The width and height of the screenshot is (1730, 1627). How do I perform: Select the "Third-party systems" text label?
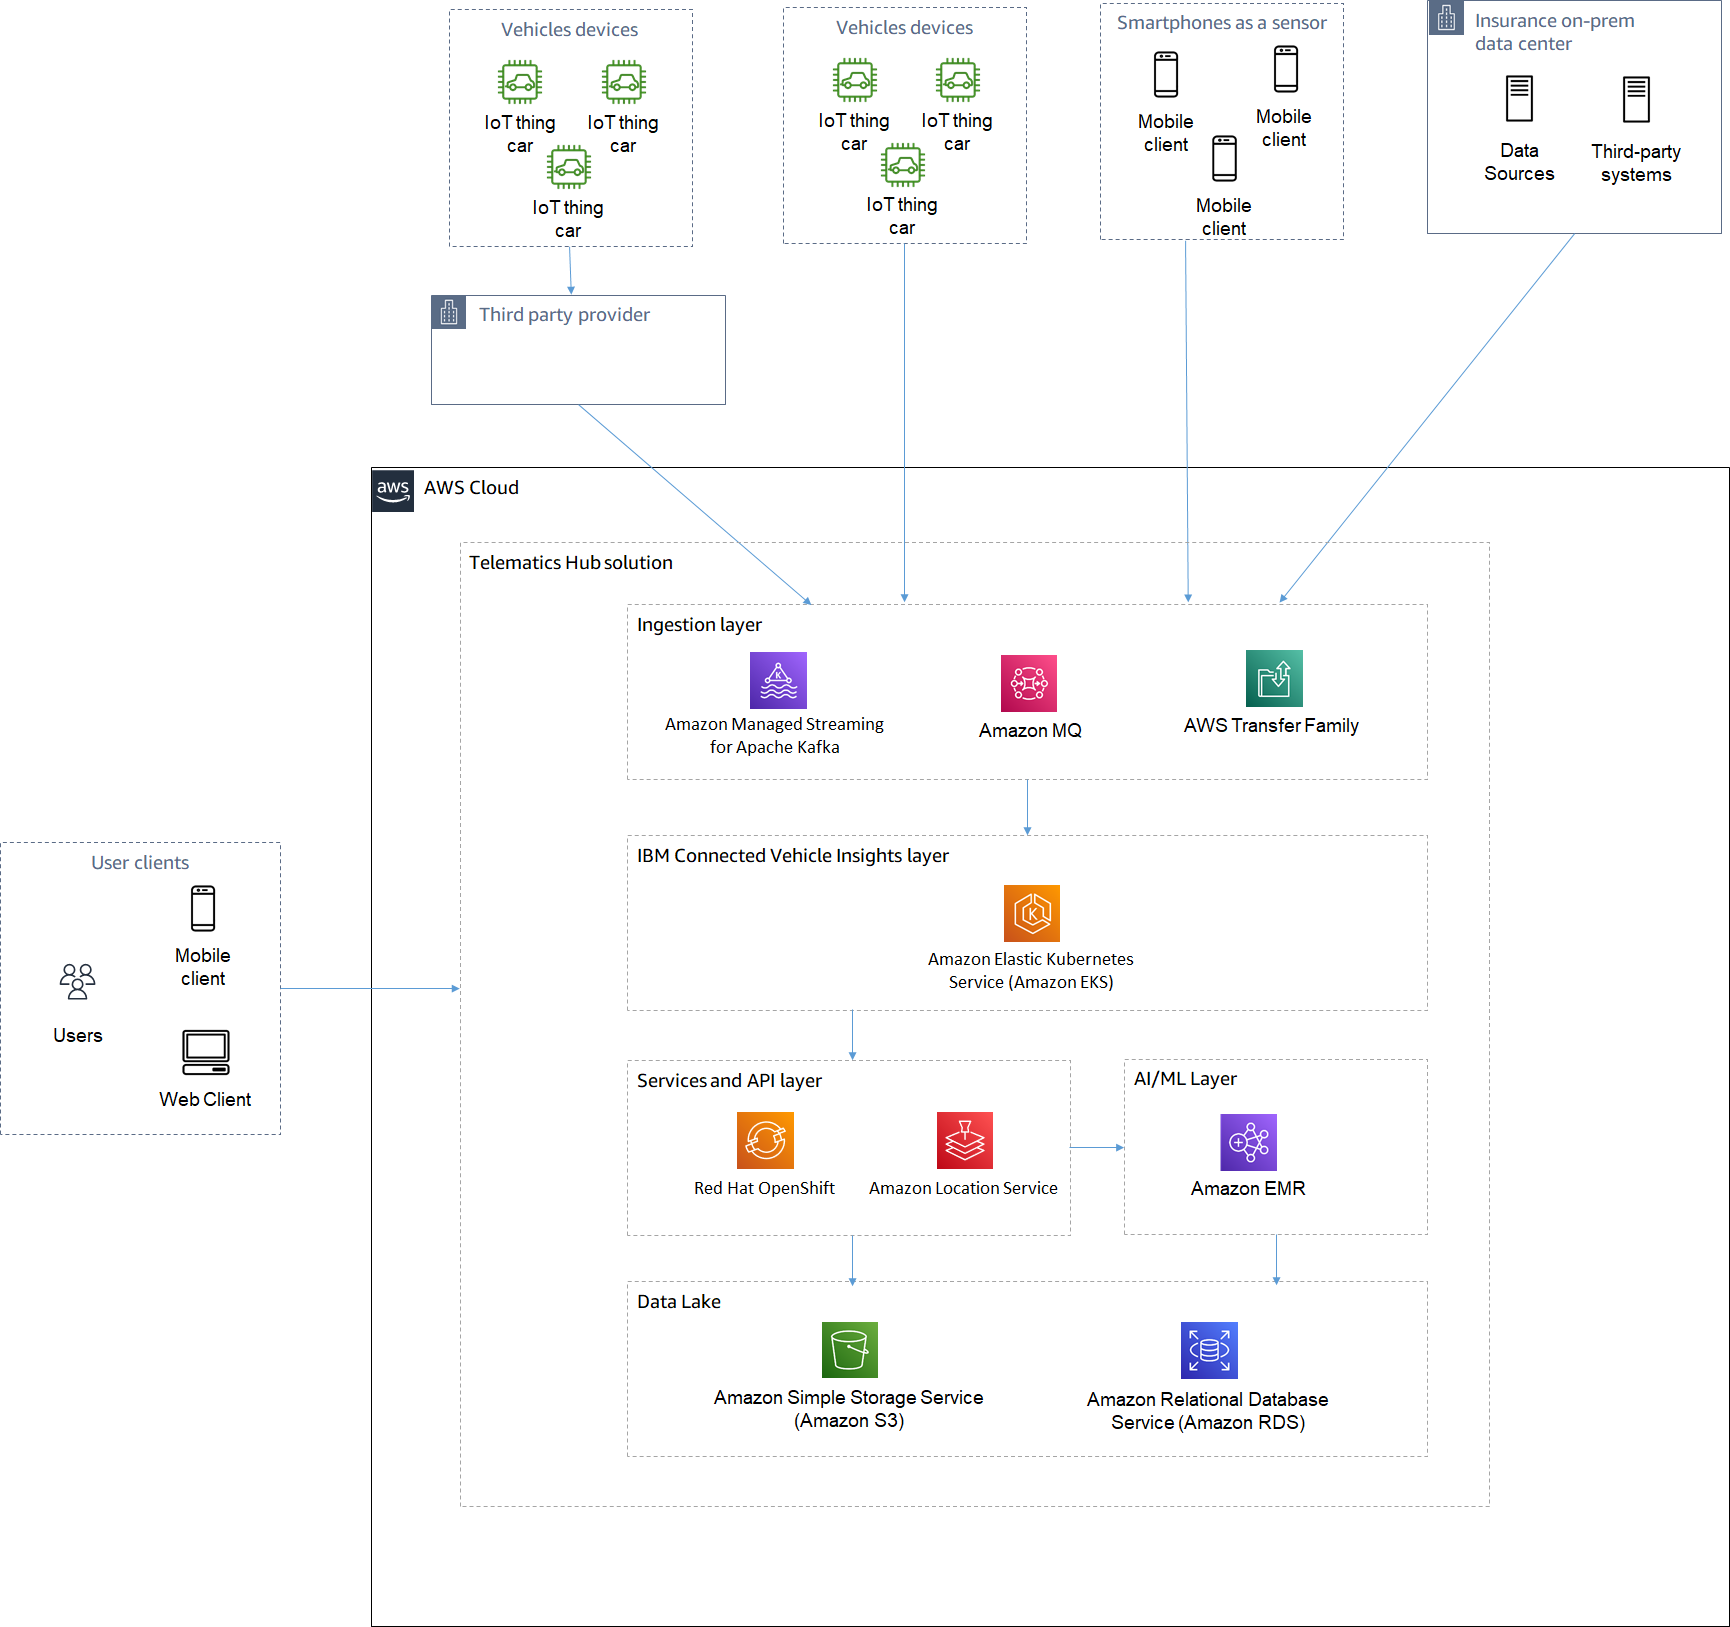(x=1636, y=163)
